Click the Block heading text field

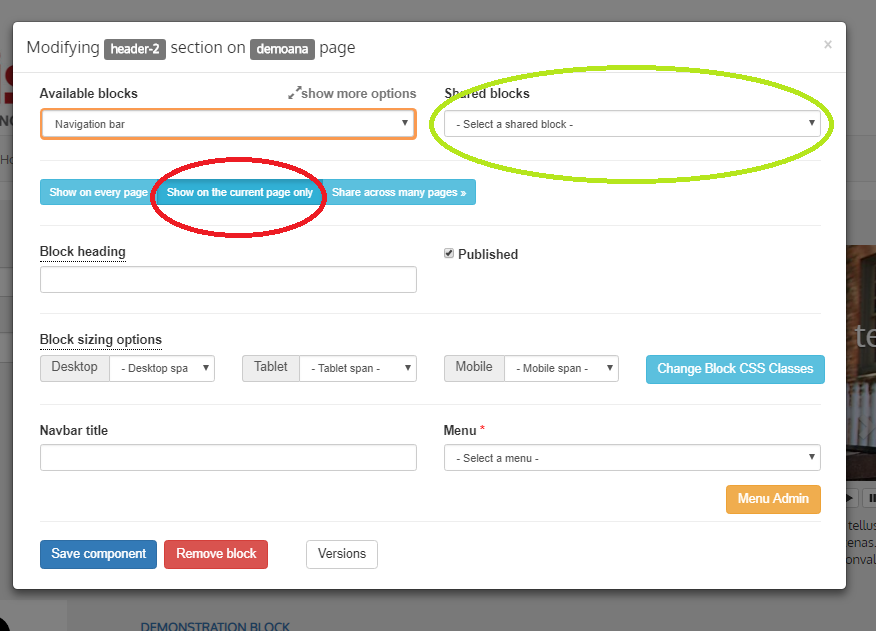(228, 280)
